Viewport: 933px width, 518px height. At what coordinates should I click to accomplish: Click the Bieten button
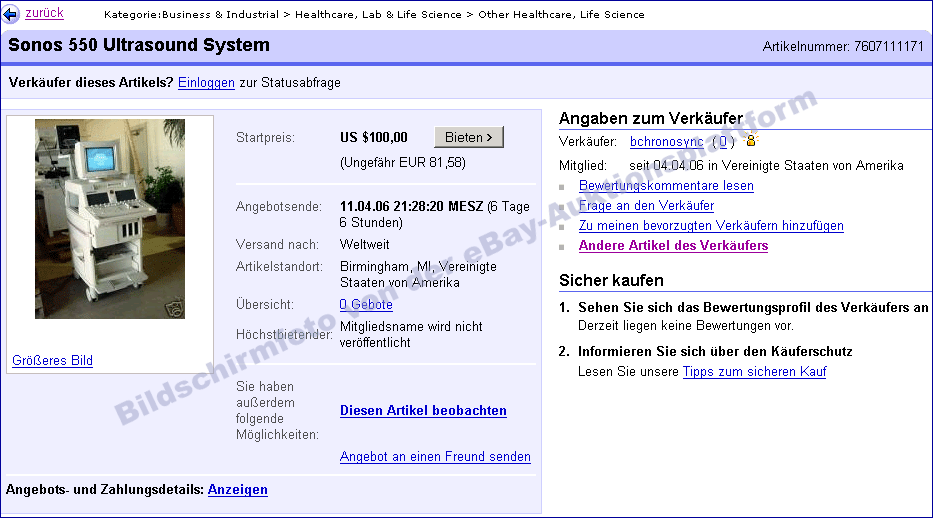tap(469, 137)
